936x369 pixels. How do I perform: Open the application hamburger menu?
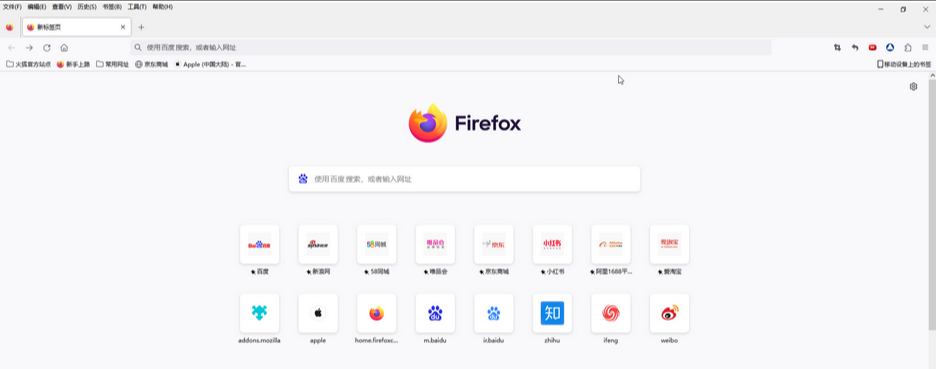tap(925, 48)
